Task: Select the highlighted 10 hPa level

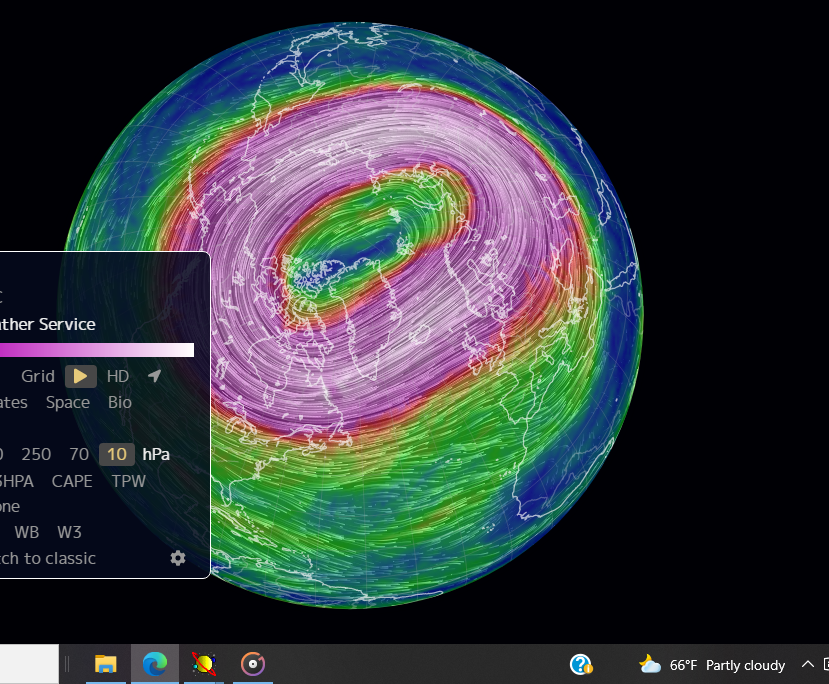Action: pyautogui.click(x=117, y=455)
